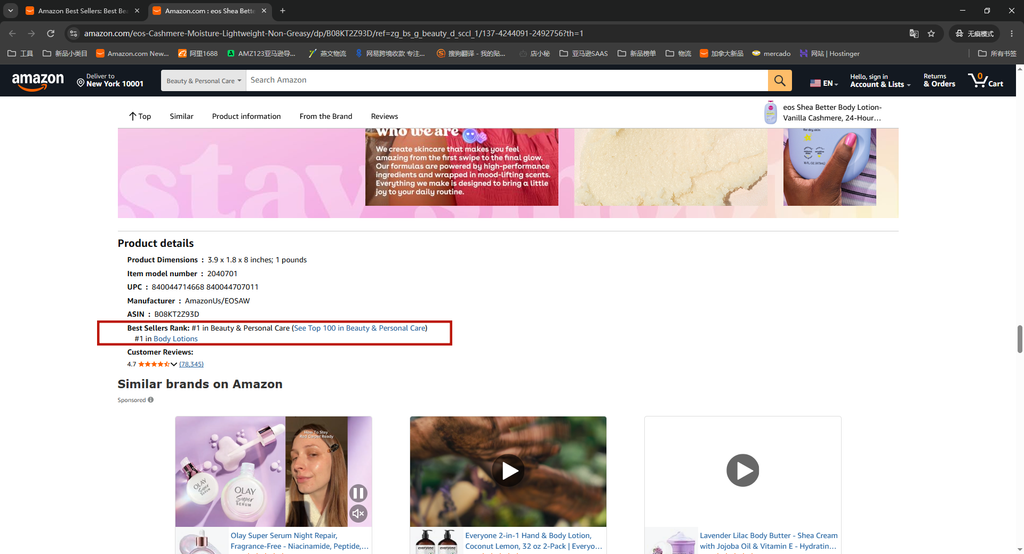
Task: Click the Sponsored info icon
Action: tap(151, 400)
